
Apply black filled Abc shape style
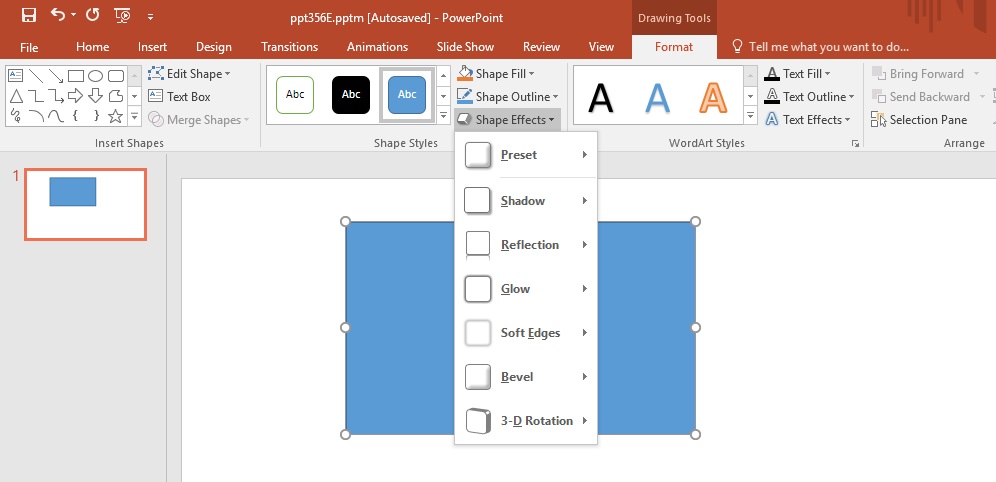click(351, 95)
